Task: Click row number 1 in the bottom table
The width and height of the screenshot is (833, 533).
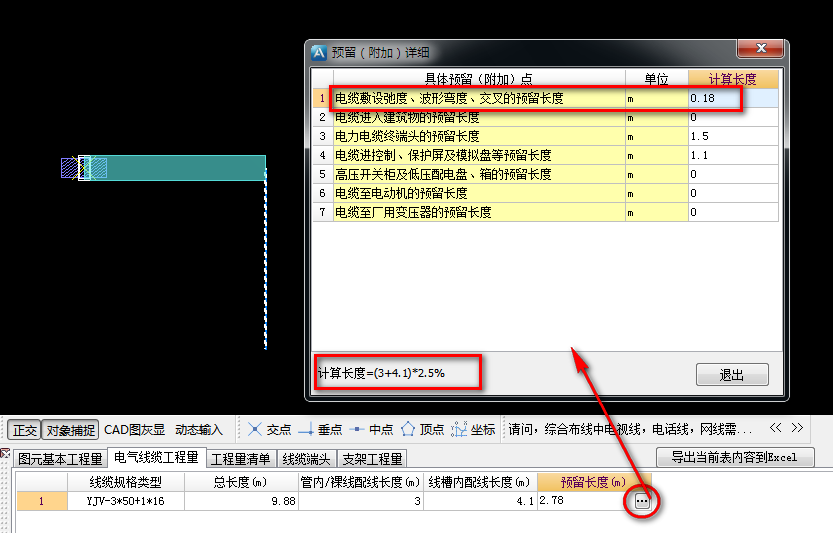Action: click(x=41, y=501)
